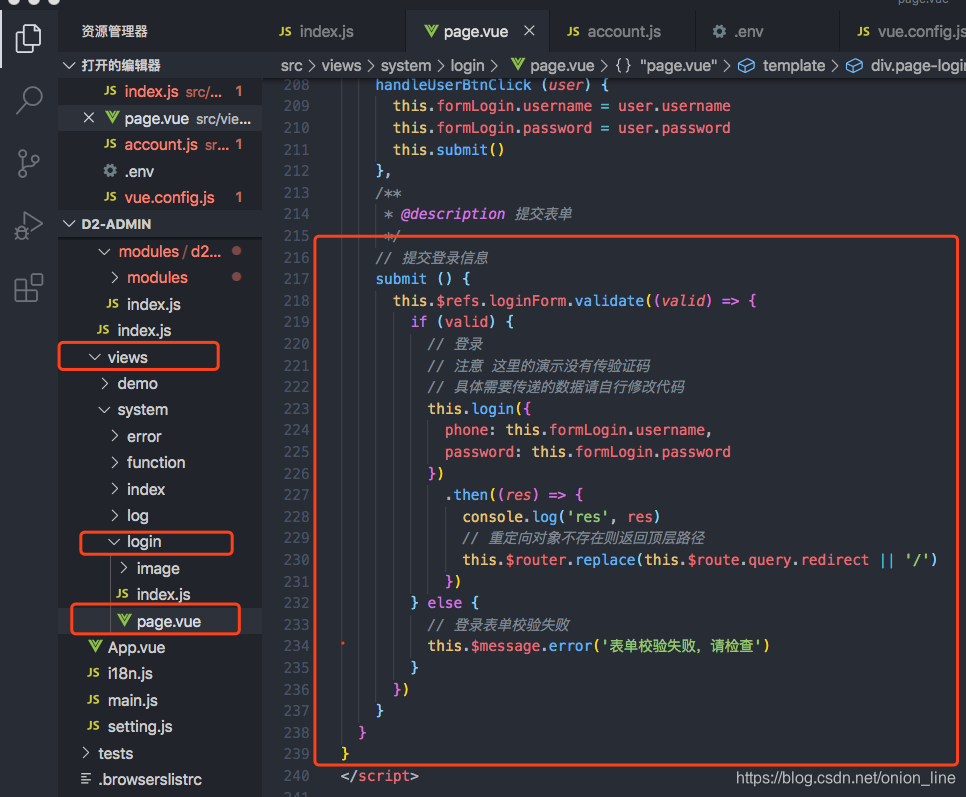Viewport: 966px width, 797px height.
Task: Click the views breadcrumb segment
Action: (x=341, y=65)
